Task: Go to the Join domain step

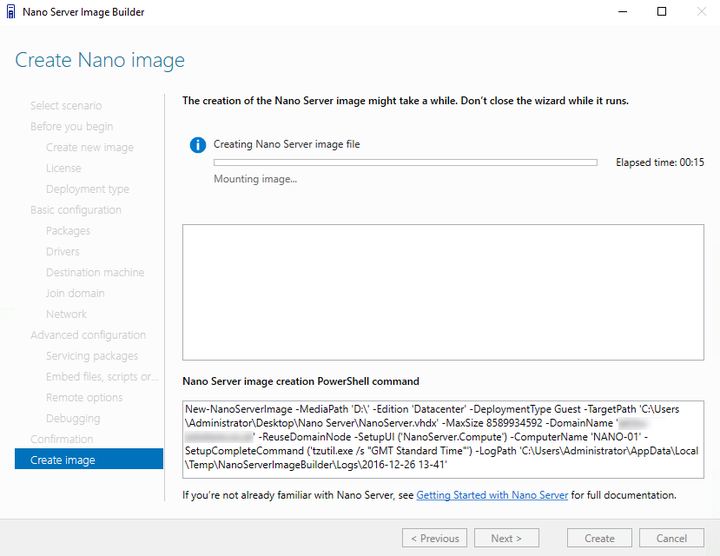Action: point(75,293)
